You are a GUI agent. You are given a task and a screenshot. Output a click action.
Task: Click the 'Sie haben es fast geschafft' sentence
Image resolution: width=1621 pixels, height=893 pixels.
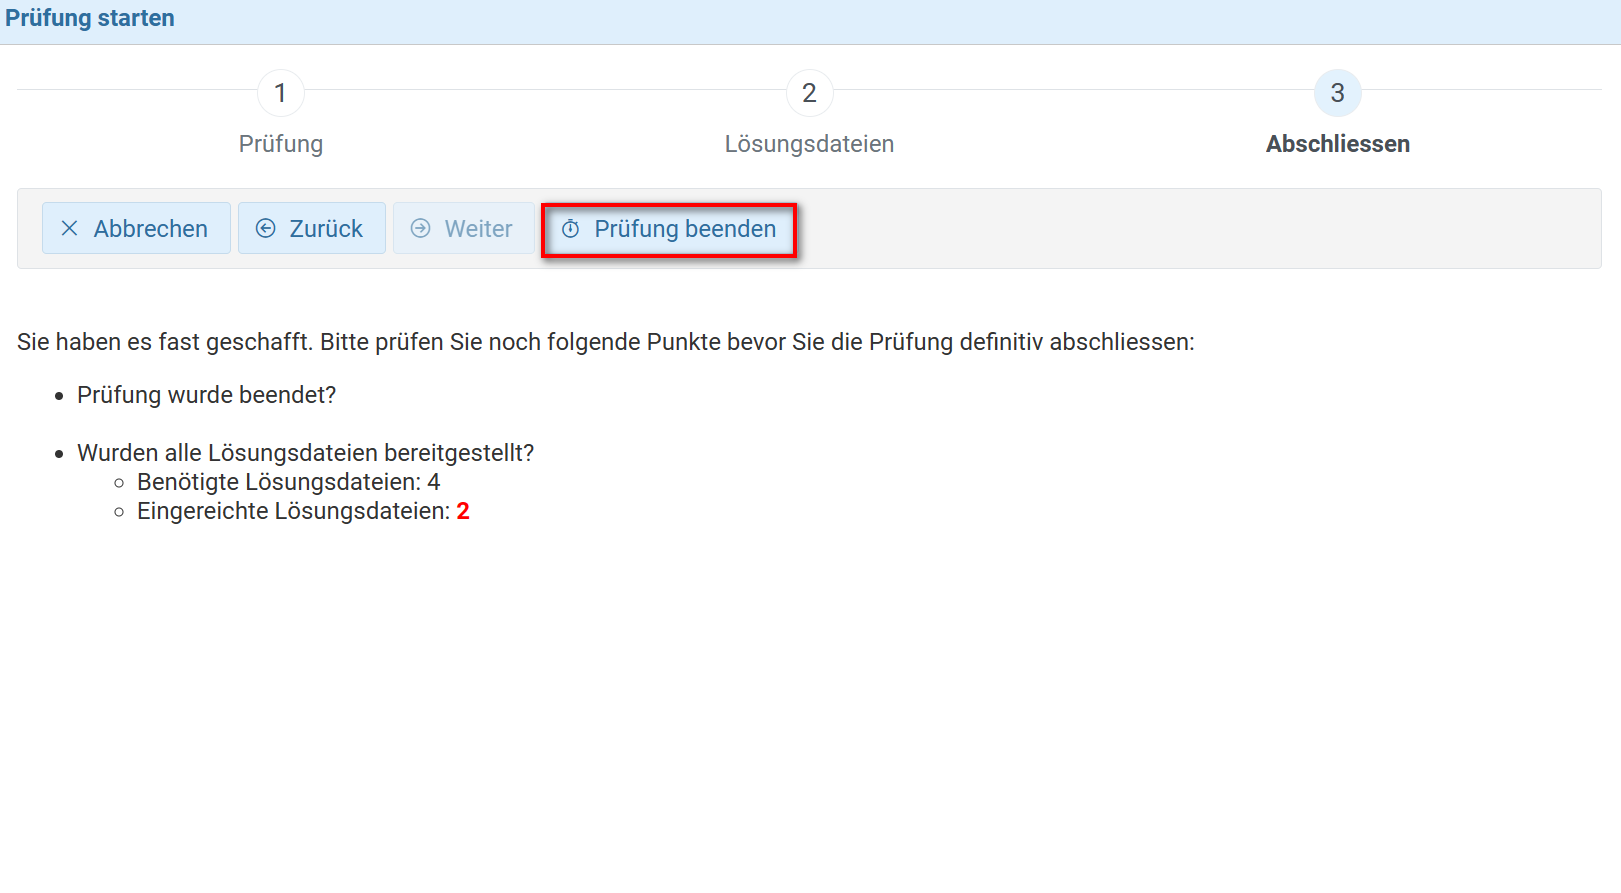coord(606,342)
